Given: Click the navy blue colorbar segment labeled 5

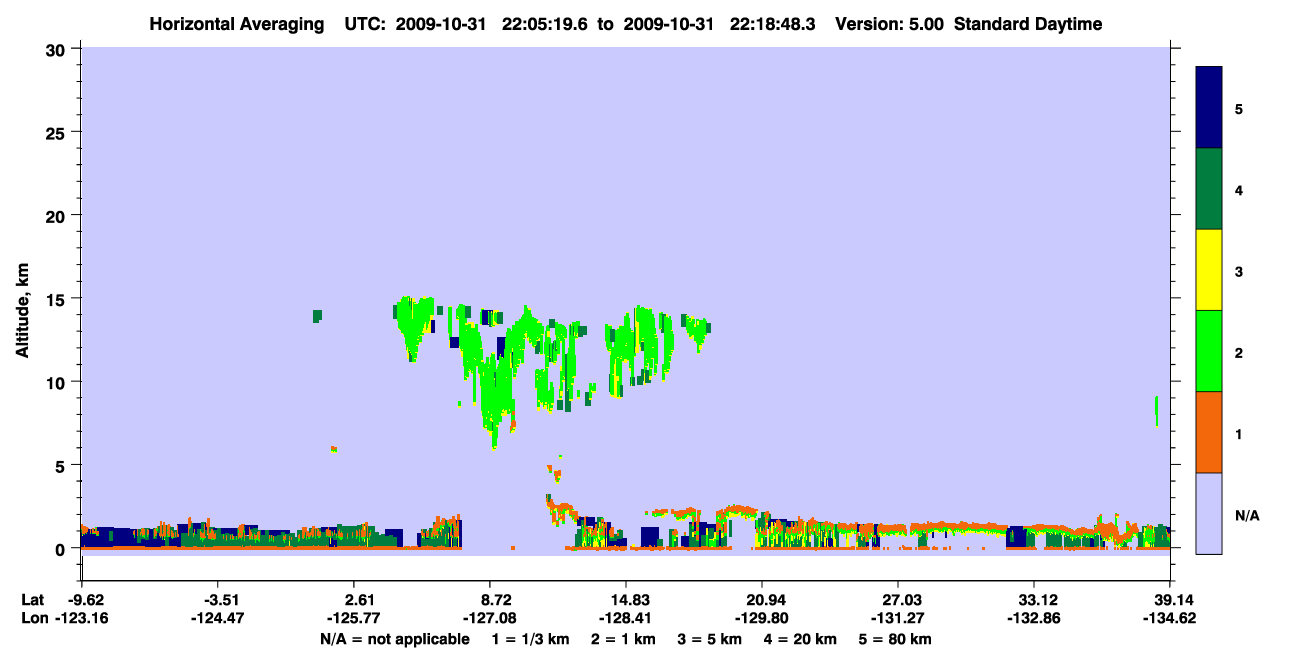Looking at the screenshot, I should click(x=1209, y=108).
